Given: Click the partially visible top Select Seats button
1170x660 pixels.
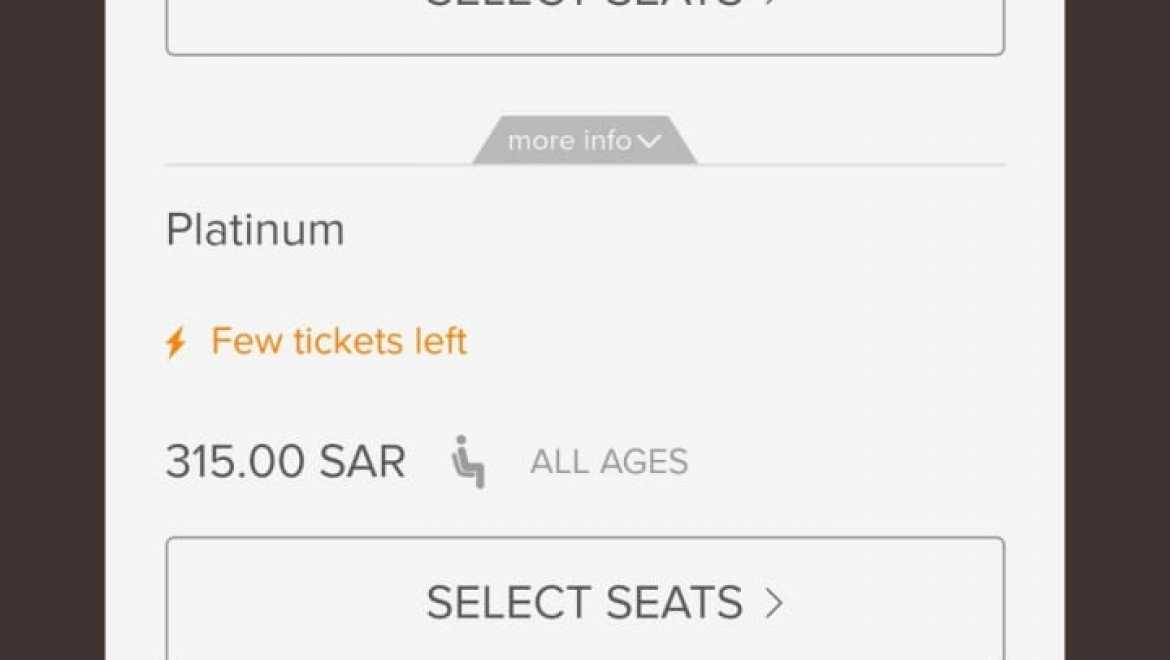Looking at the screenshot, I should 585,27.
